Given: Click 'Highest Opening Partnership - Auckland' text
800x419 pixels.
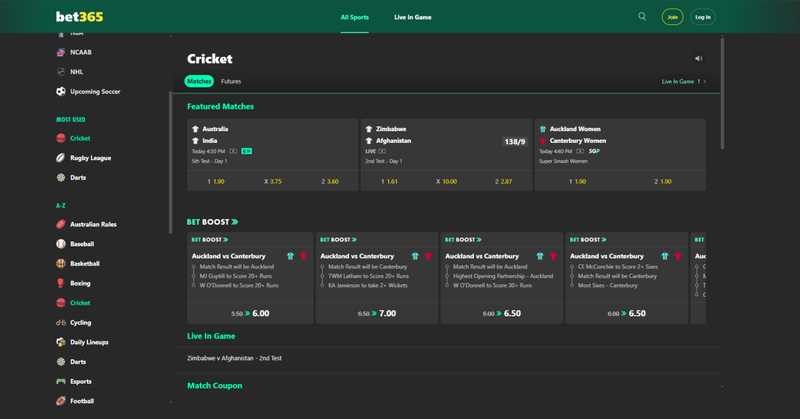Looking at the screenshot, I should (x=503, y=276).
